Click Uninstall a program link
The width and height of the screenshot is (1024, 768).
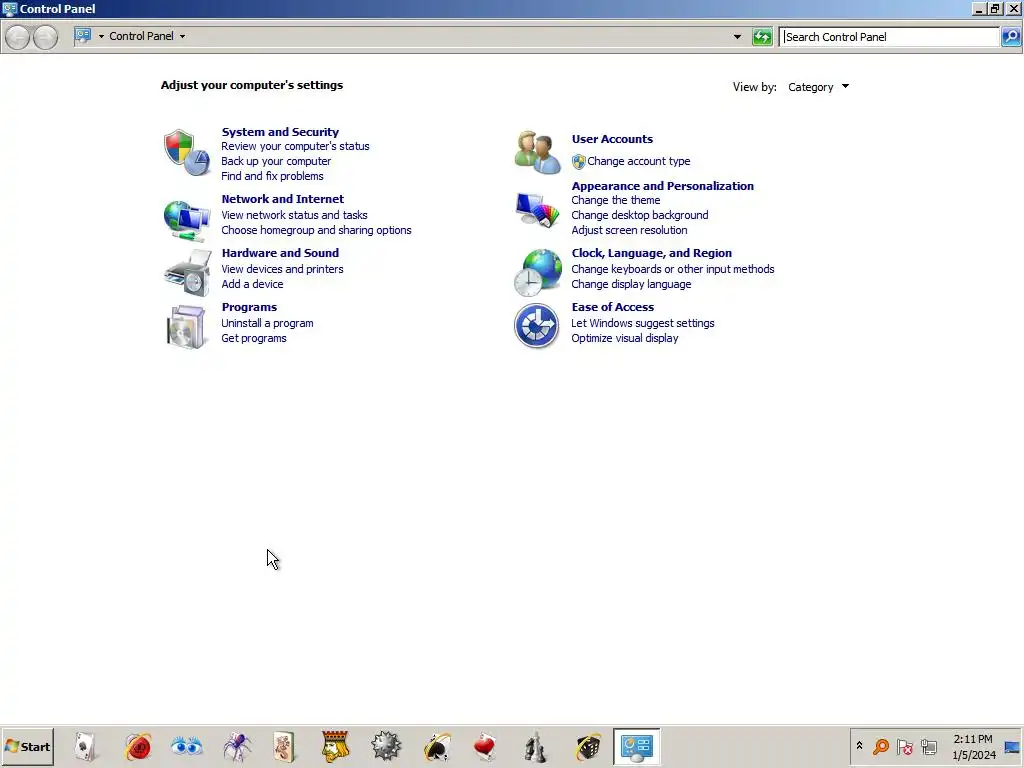point(267,323)
